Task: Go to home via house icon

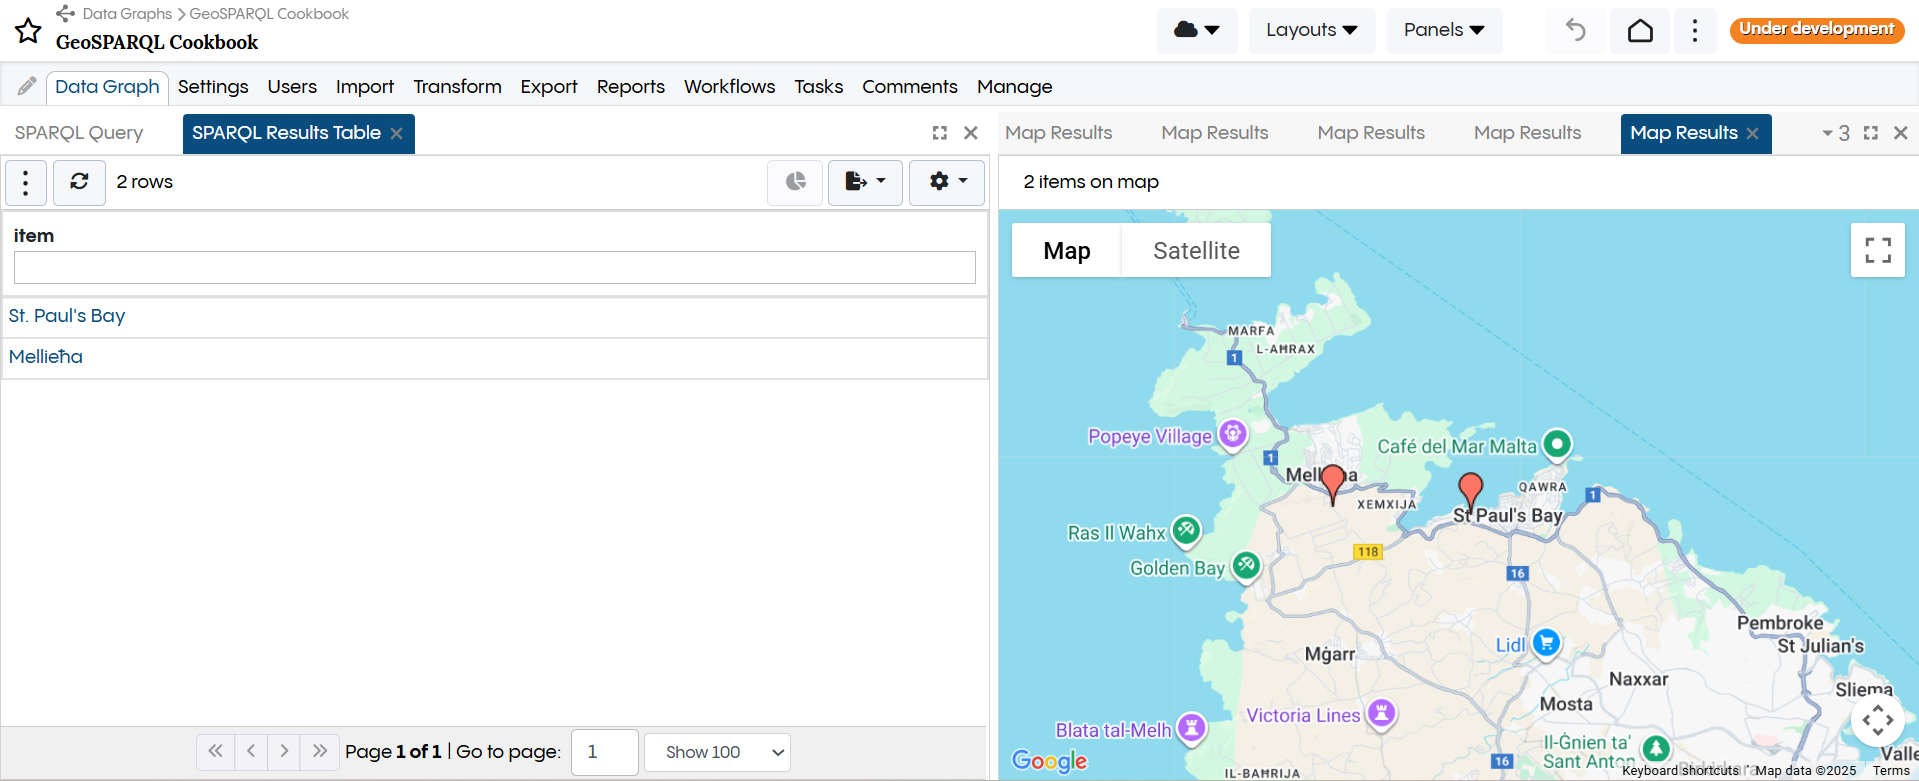Action: point(1640,30)
